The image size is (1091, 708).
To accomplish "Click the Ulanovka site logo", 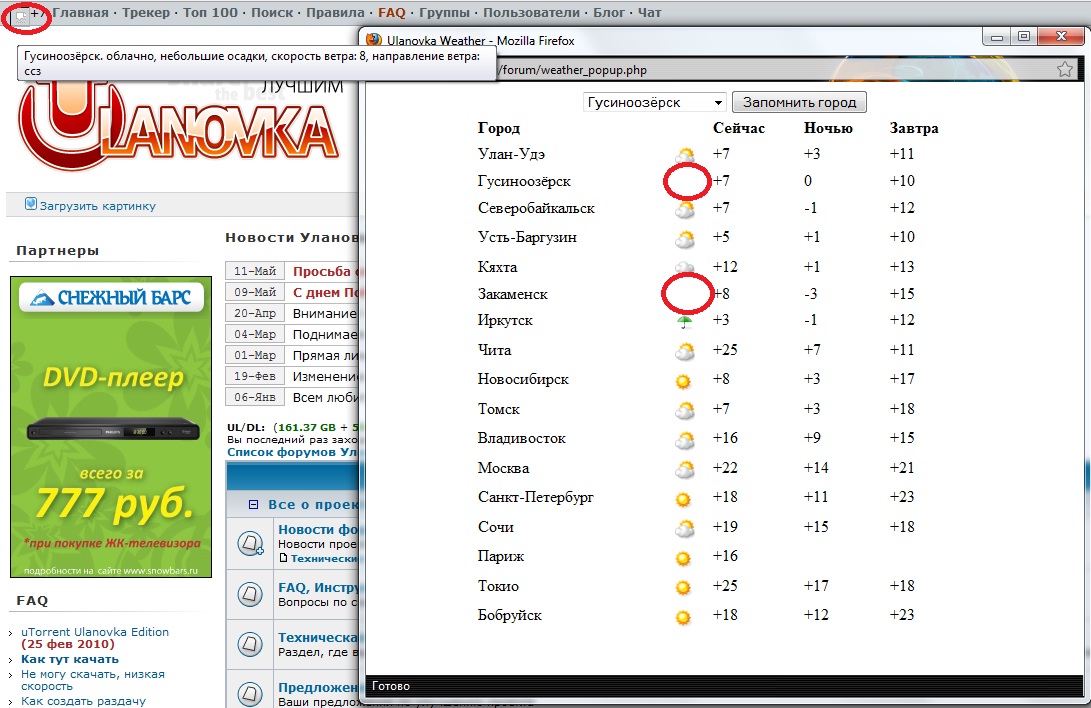I will (x=180, y=125).
